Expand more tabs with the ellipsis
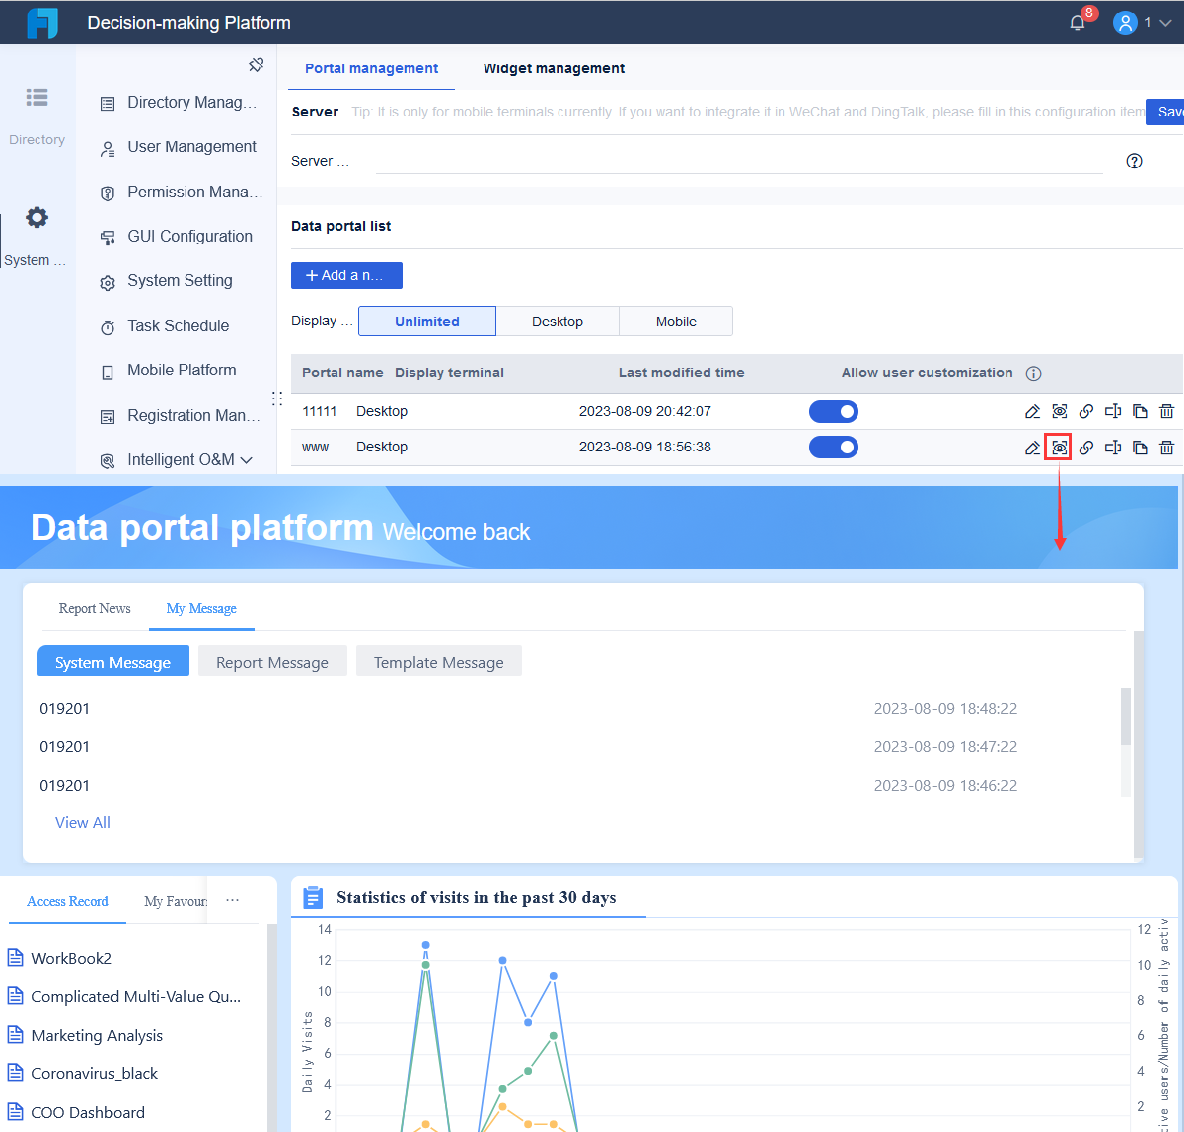The height and width of the screenshot is (1132, 1184). (x=232, y=900)
